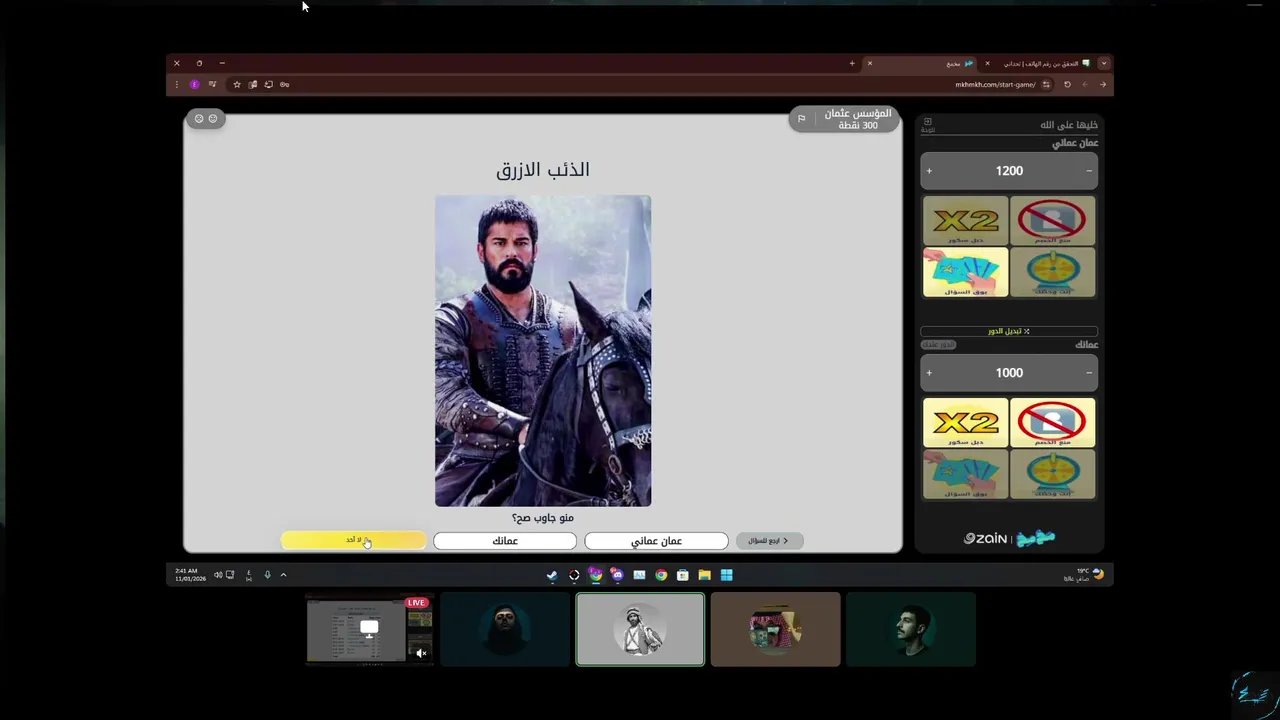Expand the tab search dropdown arrow
1280x720 pixels.
tap(1104, 63)
